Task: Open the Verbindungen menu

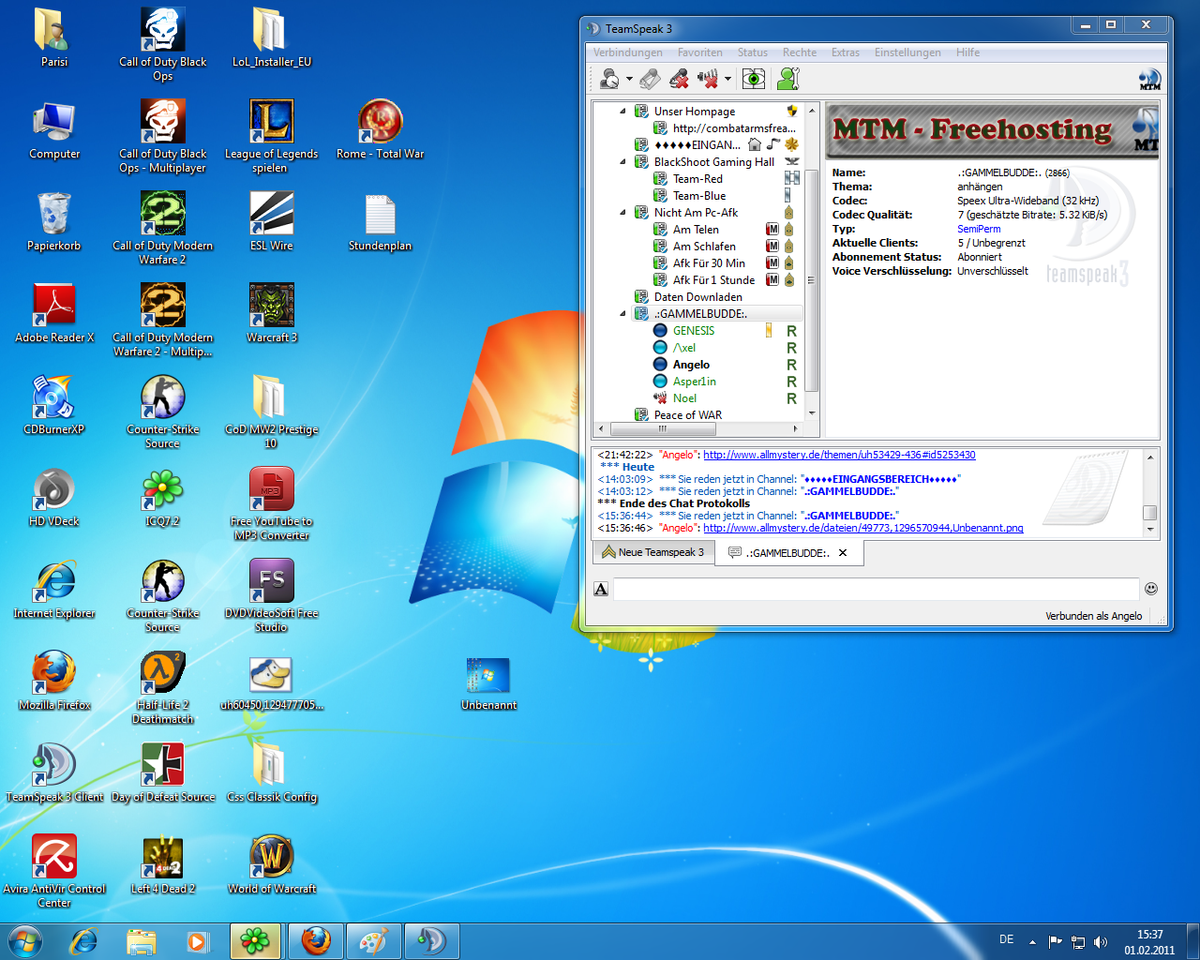Action: coord(627,52)
